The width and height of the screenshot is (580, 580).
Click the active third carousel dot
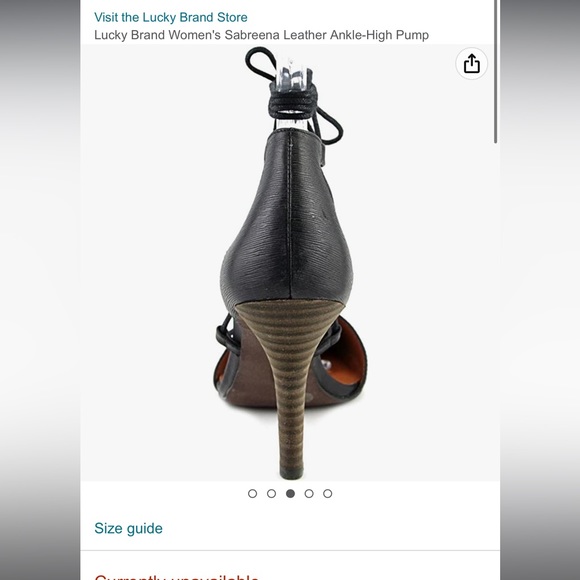(290, 493)
